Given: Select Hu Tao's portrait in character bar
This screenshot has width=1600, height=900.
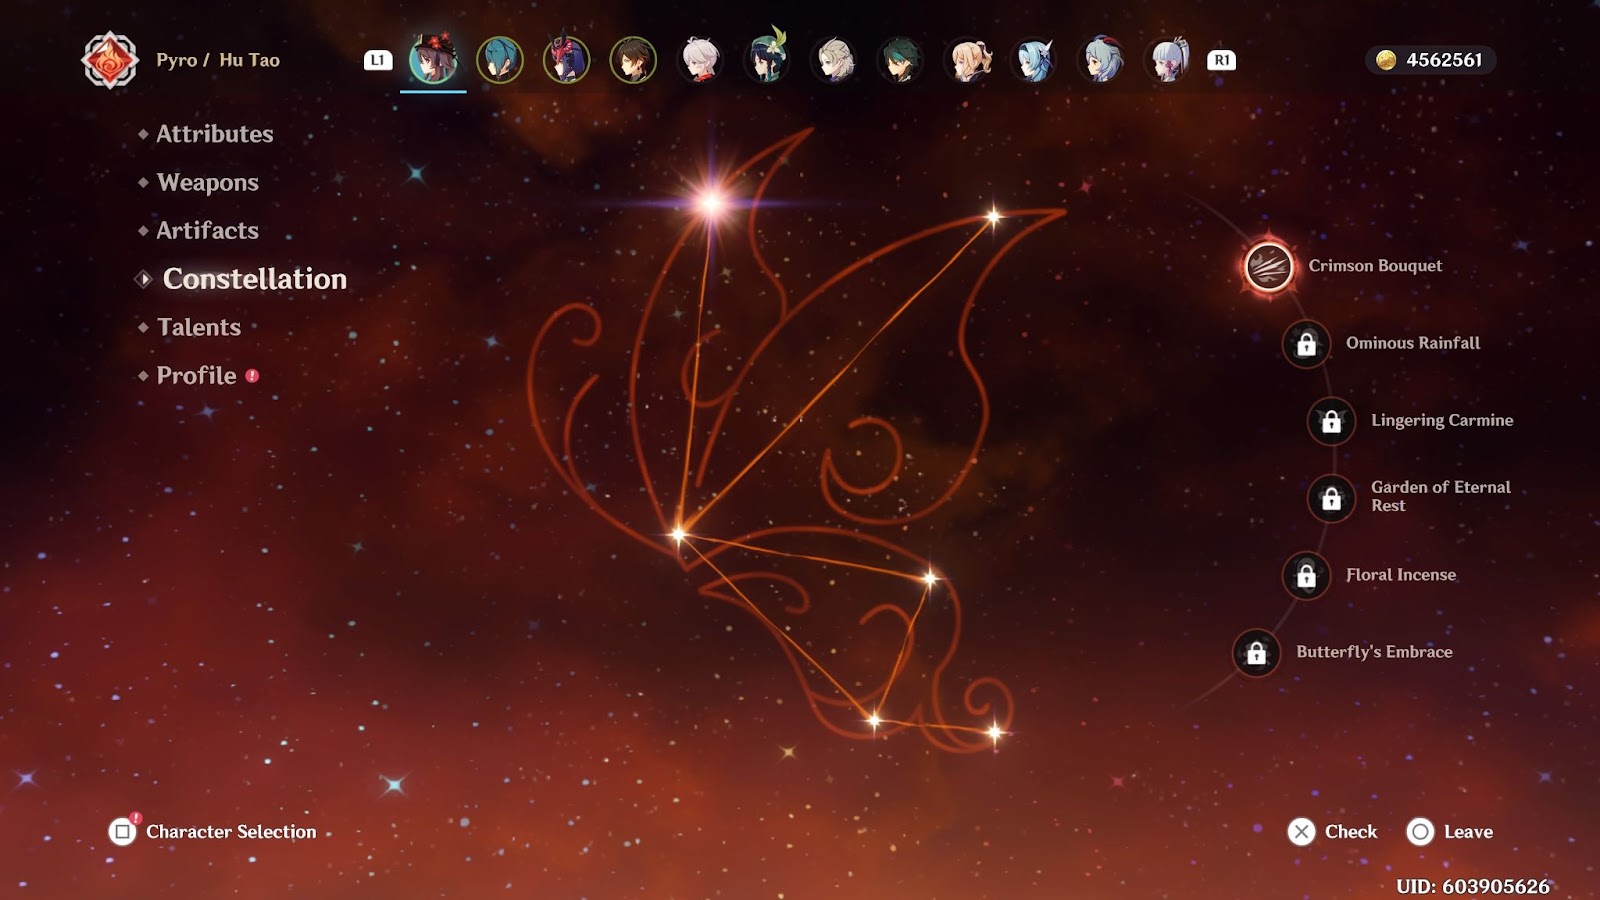Looking at the screenshot, I should coord(433,60).
